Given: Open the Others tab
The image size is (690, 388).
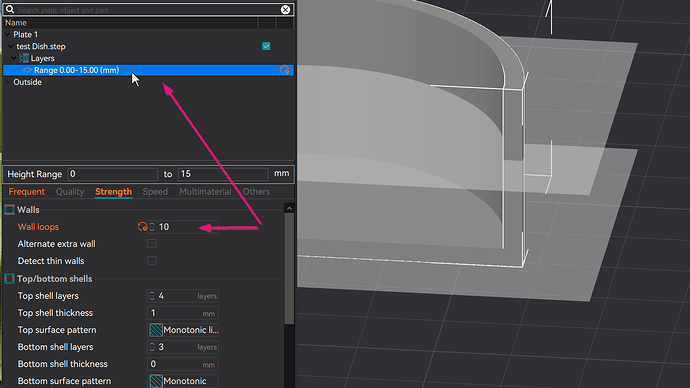Looking at the screenshot, I should 256,192.
